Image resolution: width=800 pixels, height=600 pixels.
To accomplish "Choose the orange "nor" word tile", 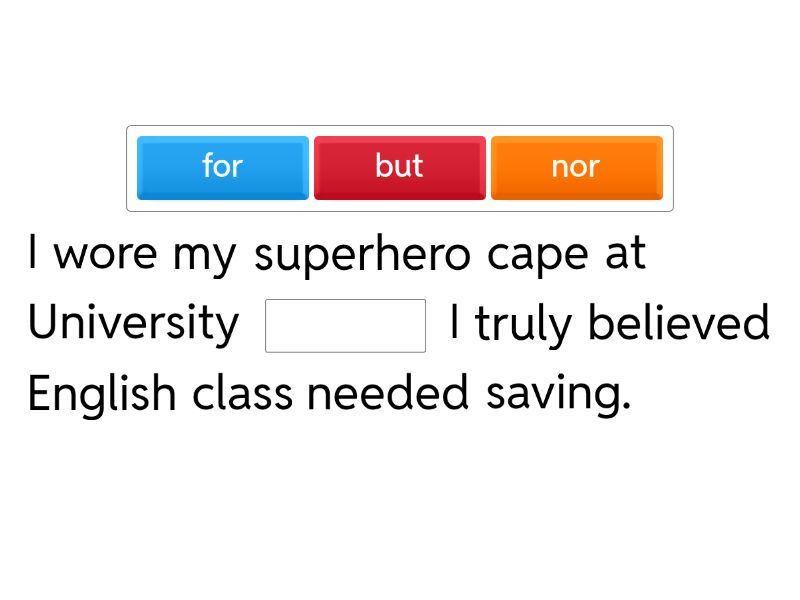I will pos(576,167).
